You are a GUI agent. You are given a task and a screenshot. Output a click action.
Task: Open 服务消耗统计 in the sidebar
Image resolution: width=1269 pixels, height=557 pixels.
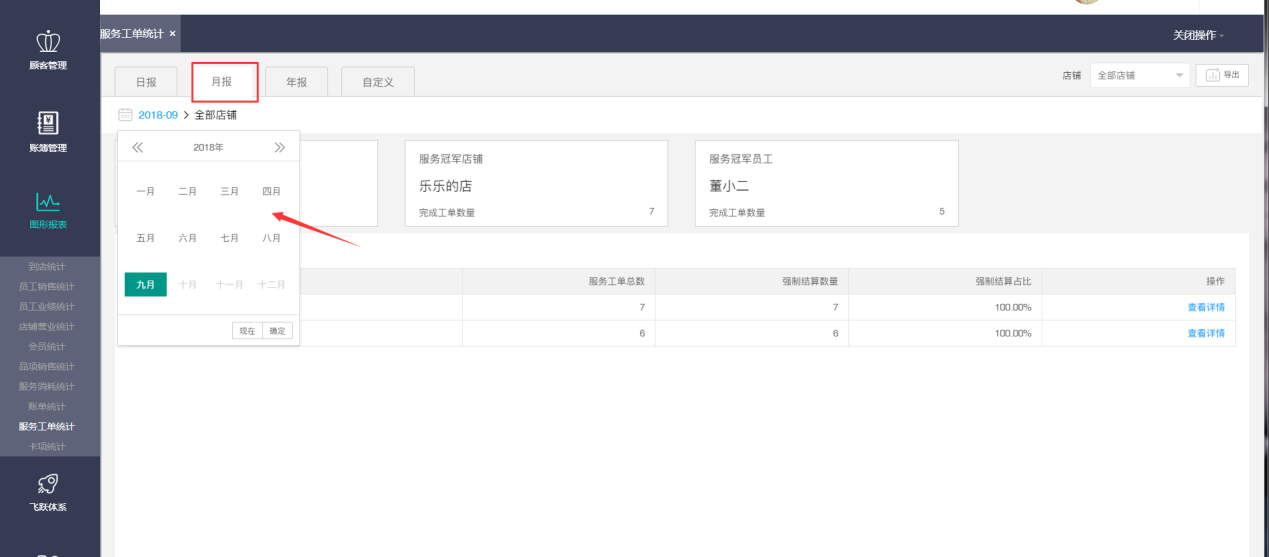click(x=47, y=386)
